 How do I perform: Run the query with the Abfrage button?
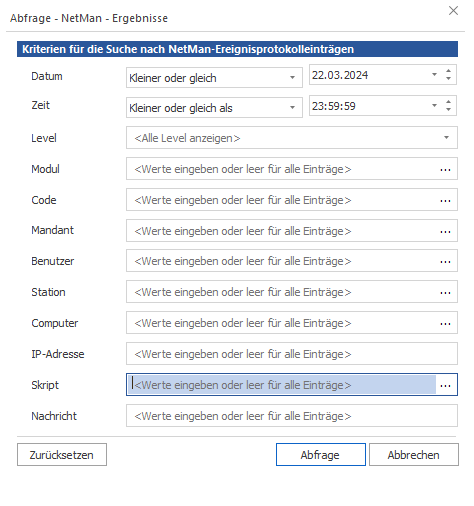coord(321,455)
